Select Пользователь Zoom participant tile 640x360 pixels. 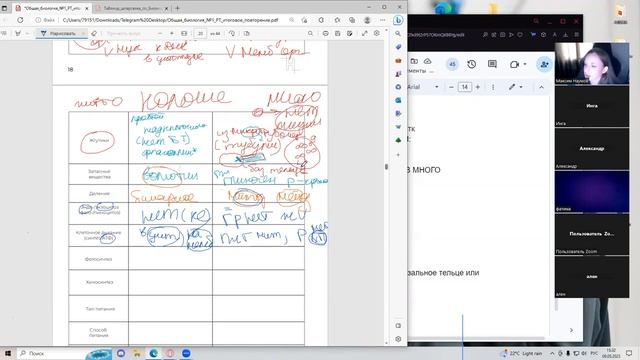(x=592, y=234)
